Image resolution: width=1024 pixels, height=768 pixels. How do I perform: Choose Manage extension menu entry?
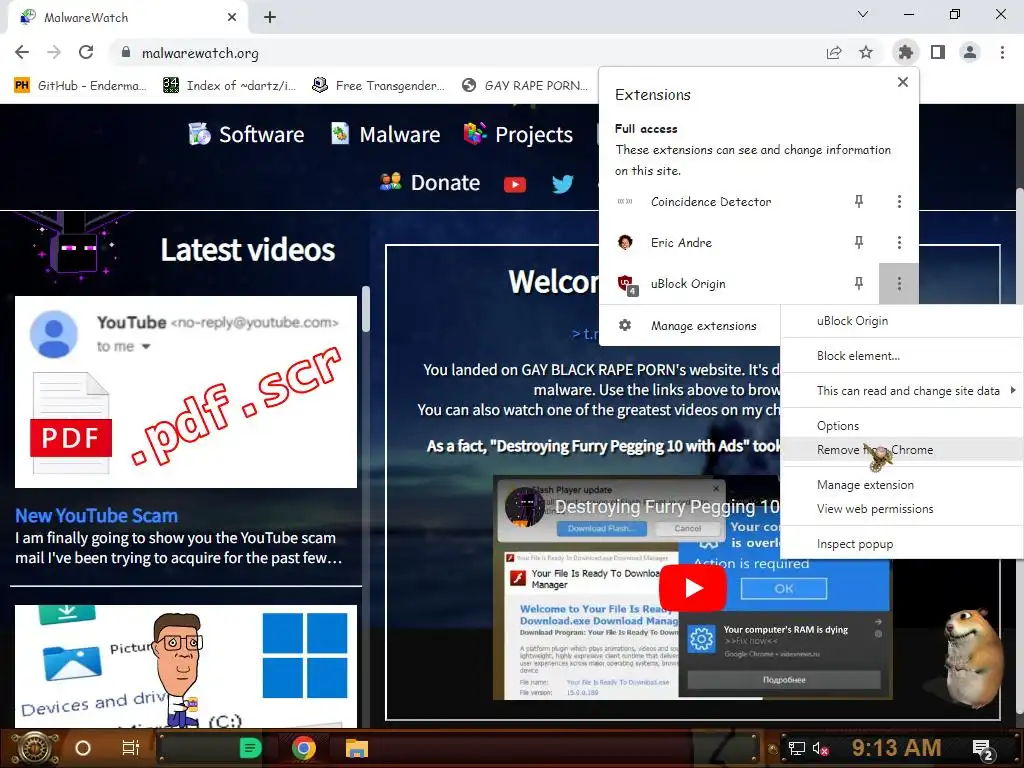tap(901, 485)
